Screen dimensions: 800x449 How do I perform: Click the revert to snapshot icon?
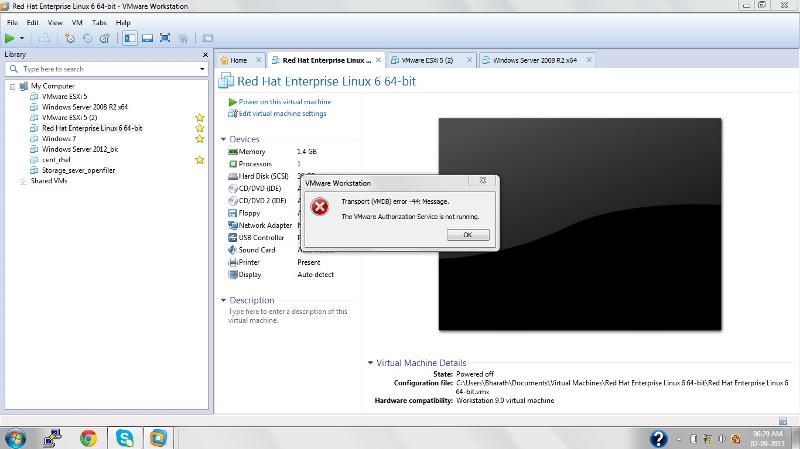coord(87,38)
